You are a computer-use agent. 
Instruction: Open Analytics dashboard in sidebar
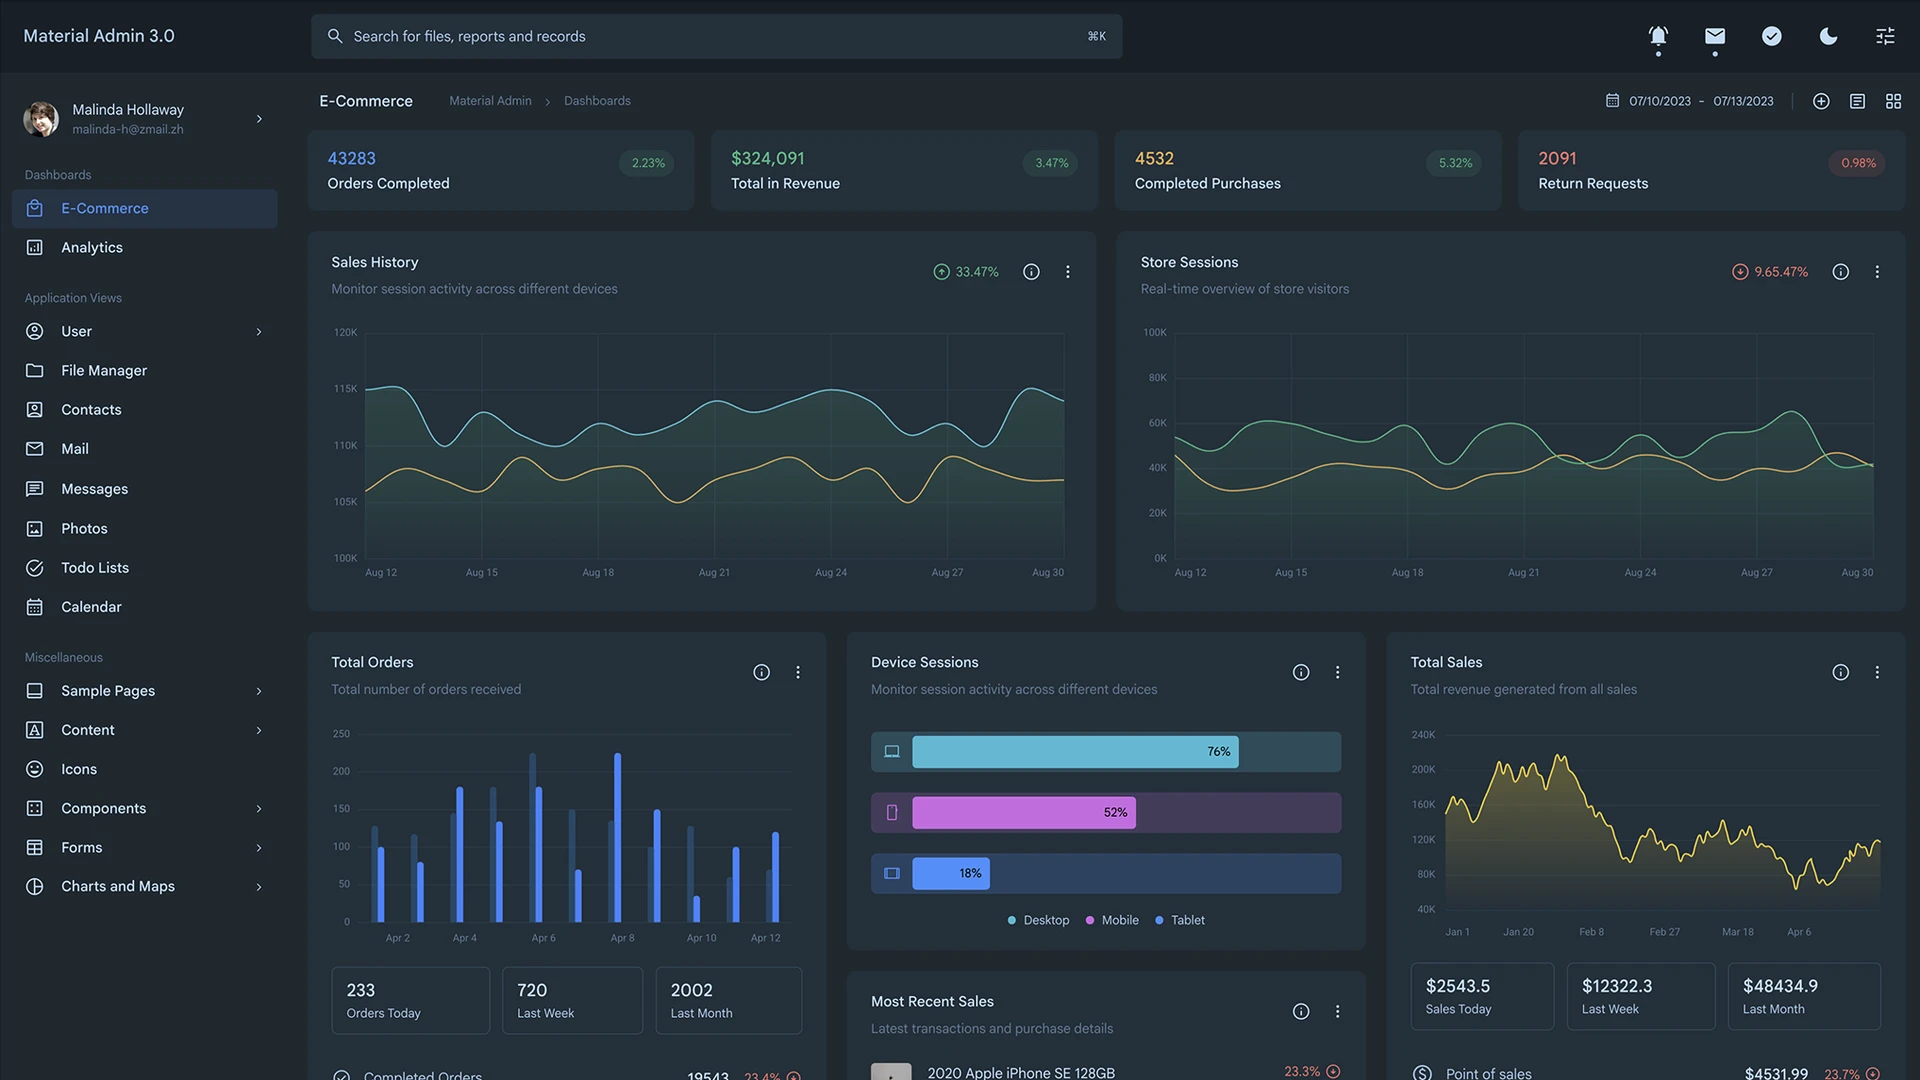click(x=145, y=247)
